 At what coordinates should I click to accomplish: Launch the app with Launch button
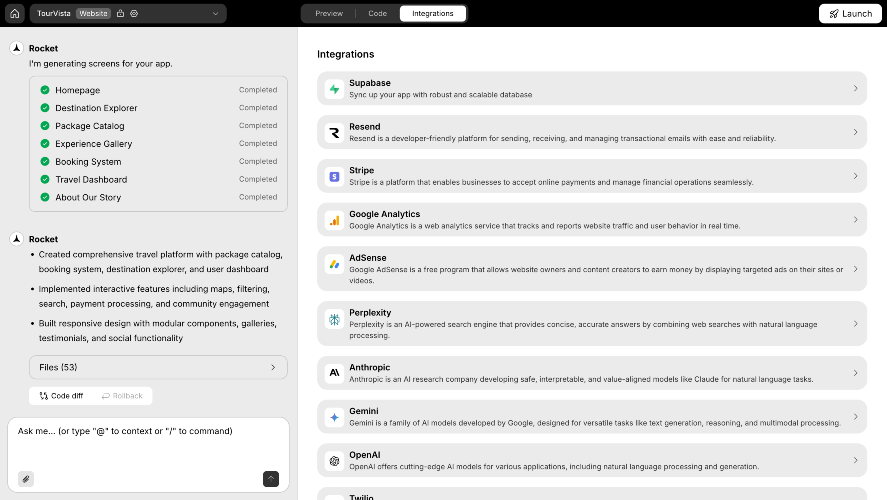pos(850,14)
